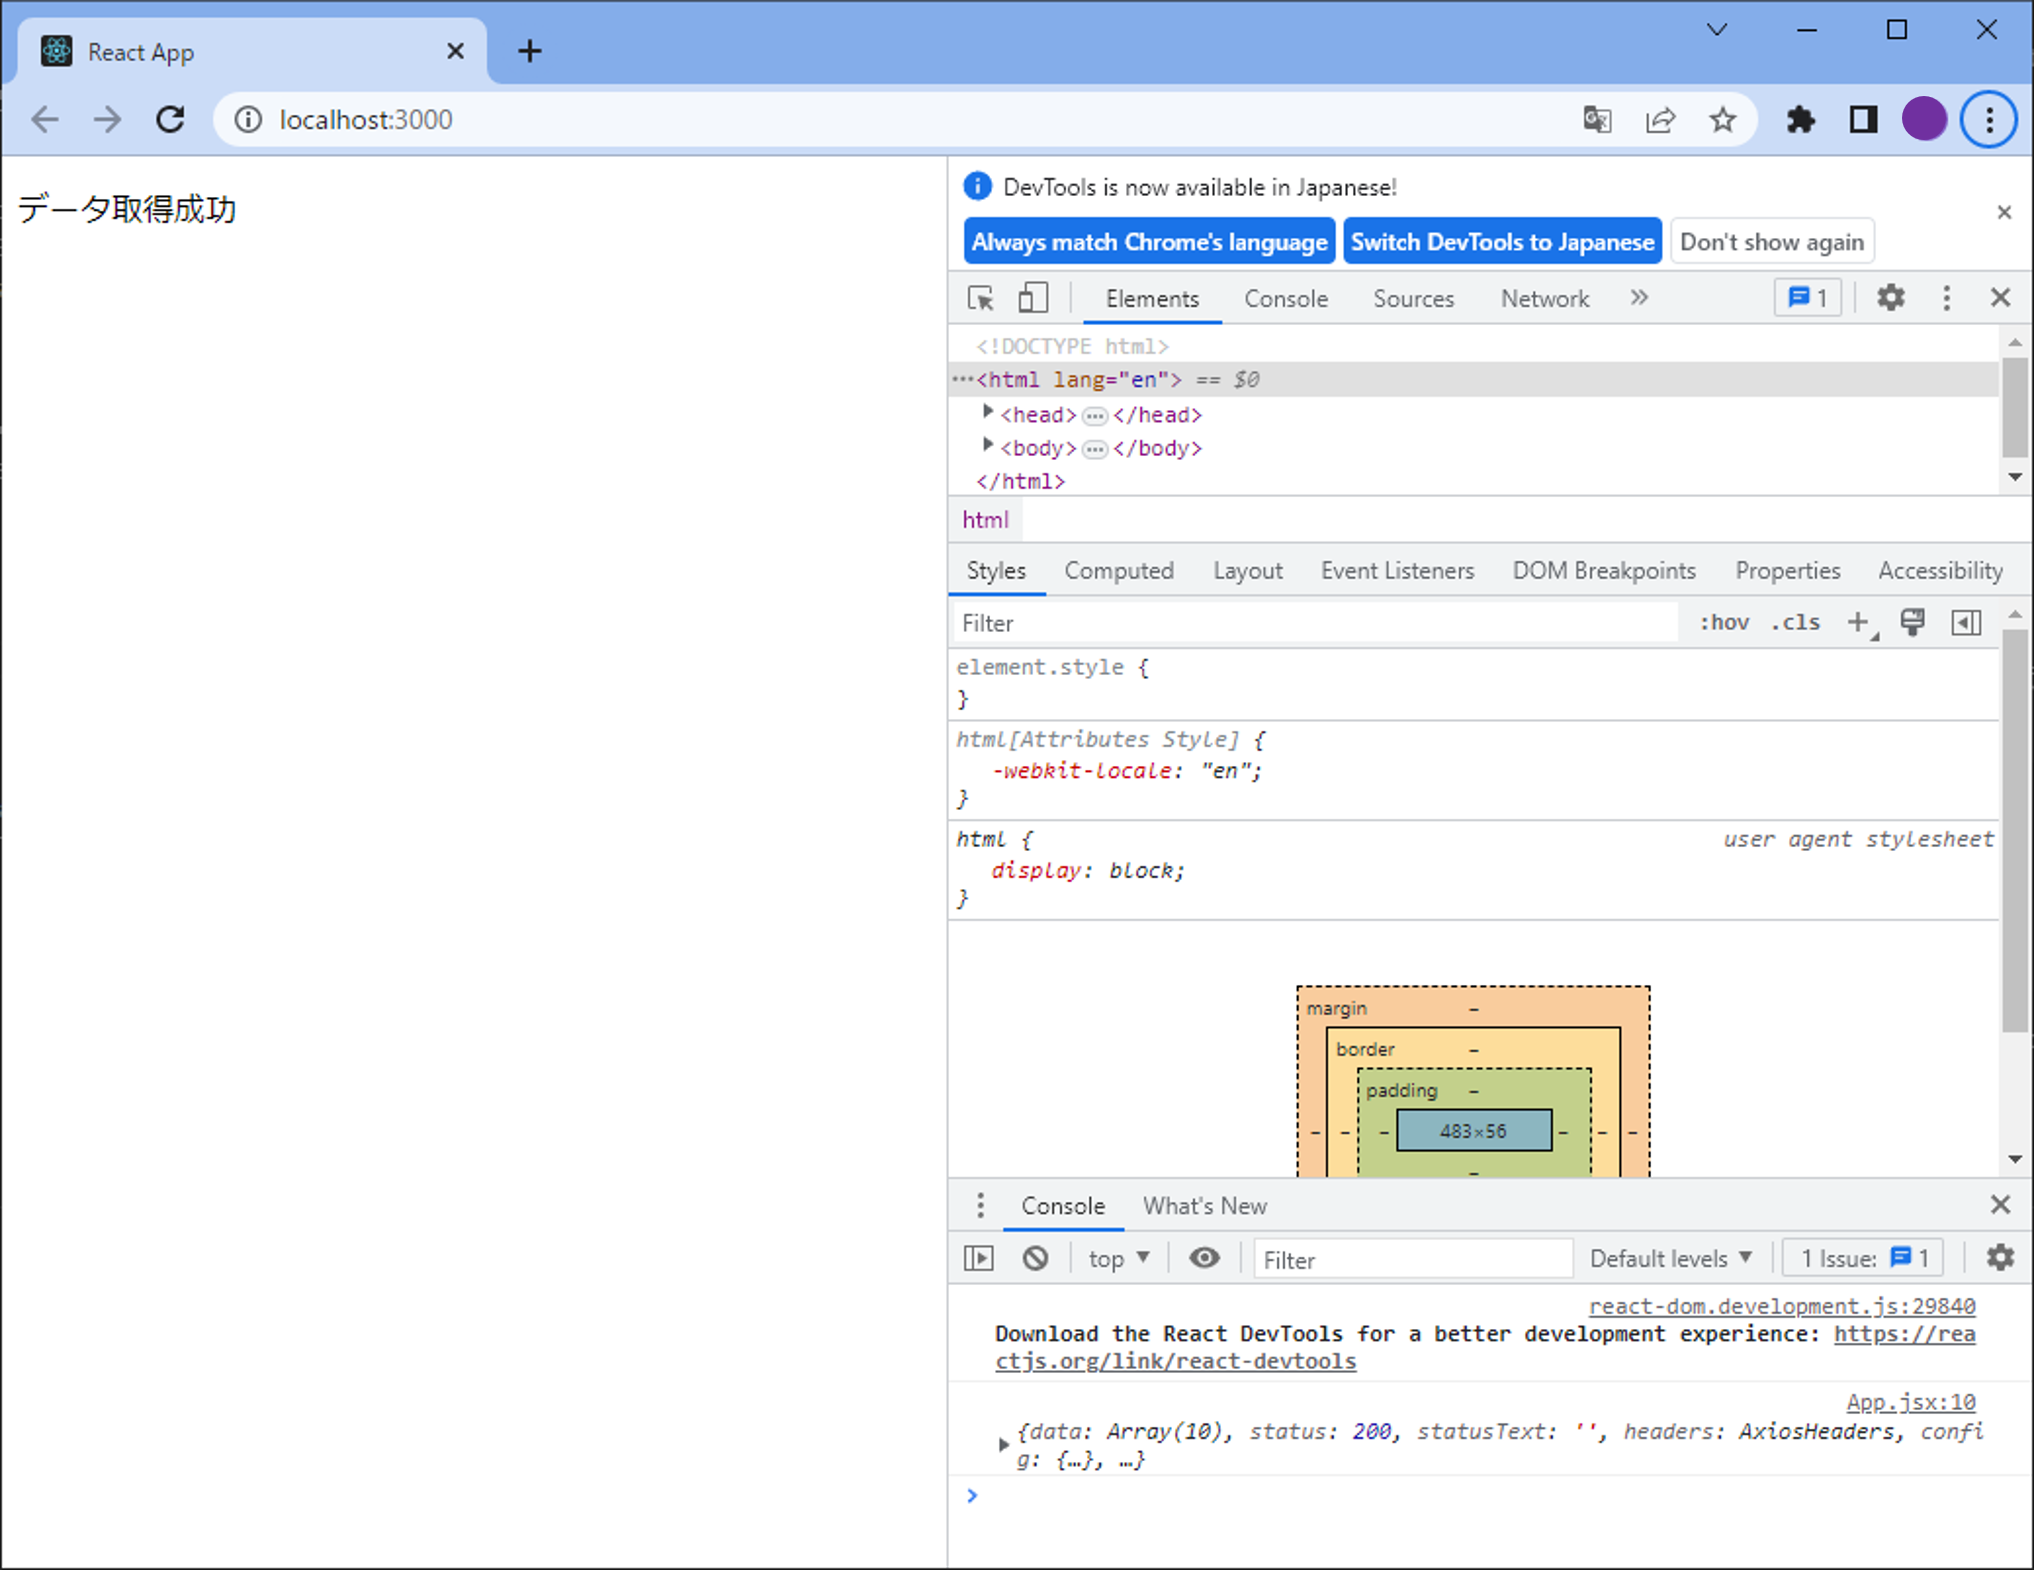Click the box model content size
The width and height of the screenshot is (2034, 1570).
coord(1474,1131)
